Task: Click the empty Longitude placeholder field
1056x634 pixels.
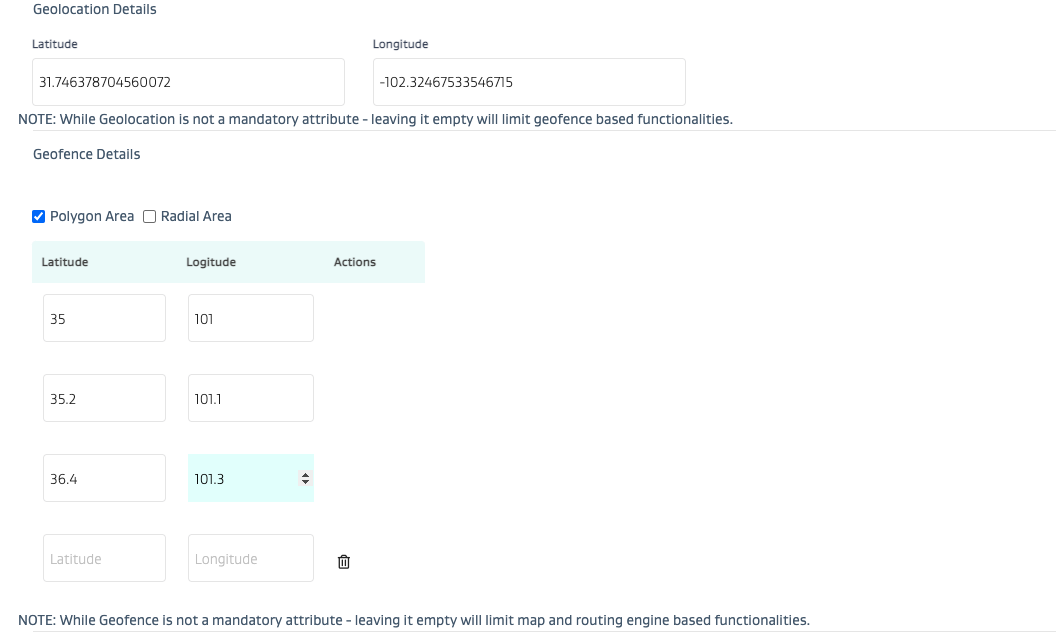Action: 250,558
